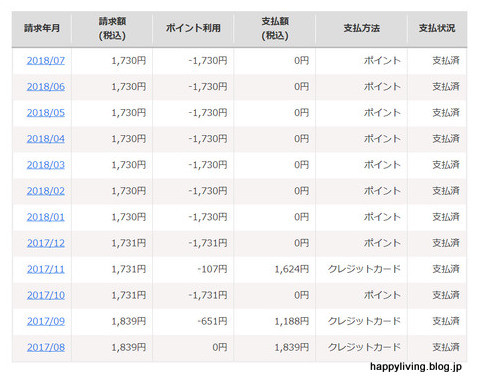Open the 2018/04 billing month link
Image resolution: width=478 pixels, height=386 pixels.
pyautogui.click(x=46, y=139)
